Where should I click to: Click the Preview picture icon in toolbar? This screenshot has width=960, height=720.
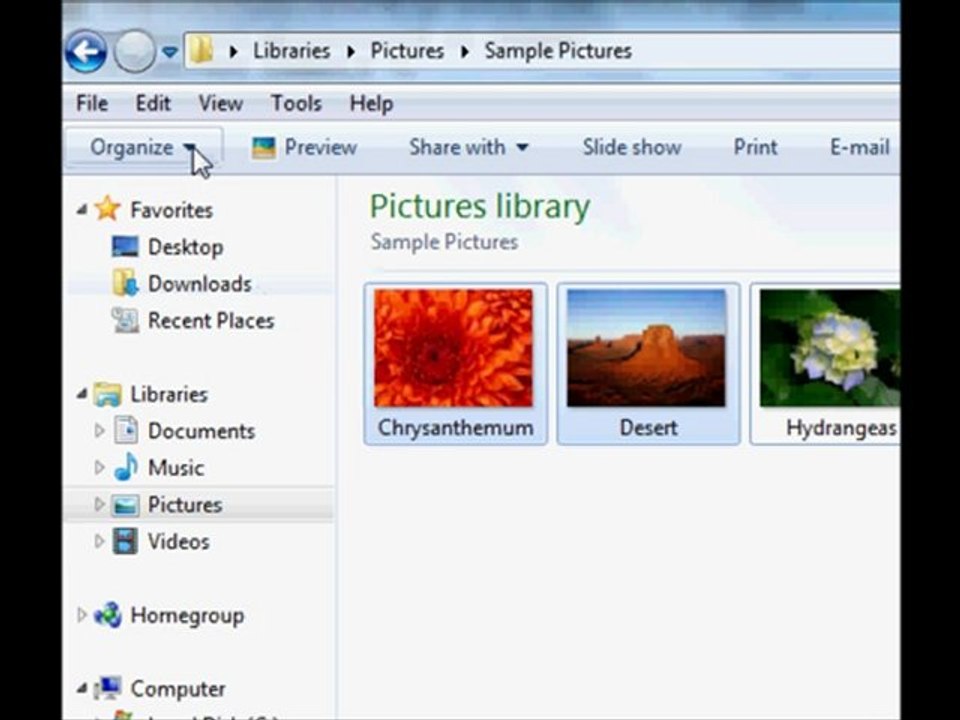point(264,148)
